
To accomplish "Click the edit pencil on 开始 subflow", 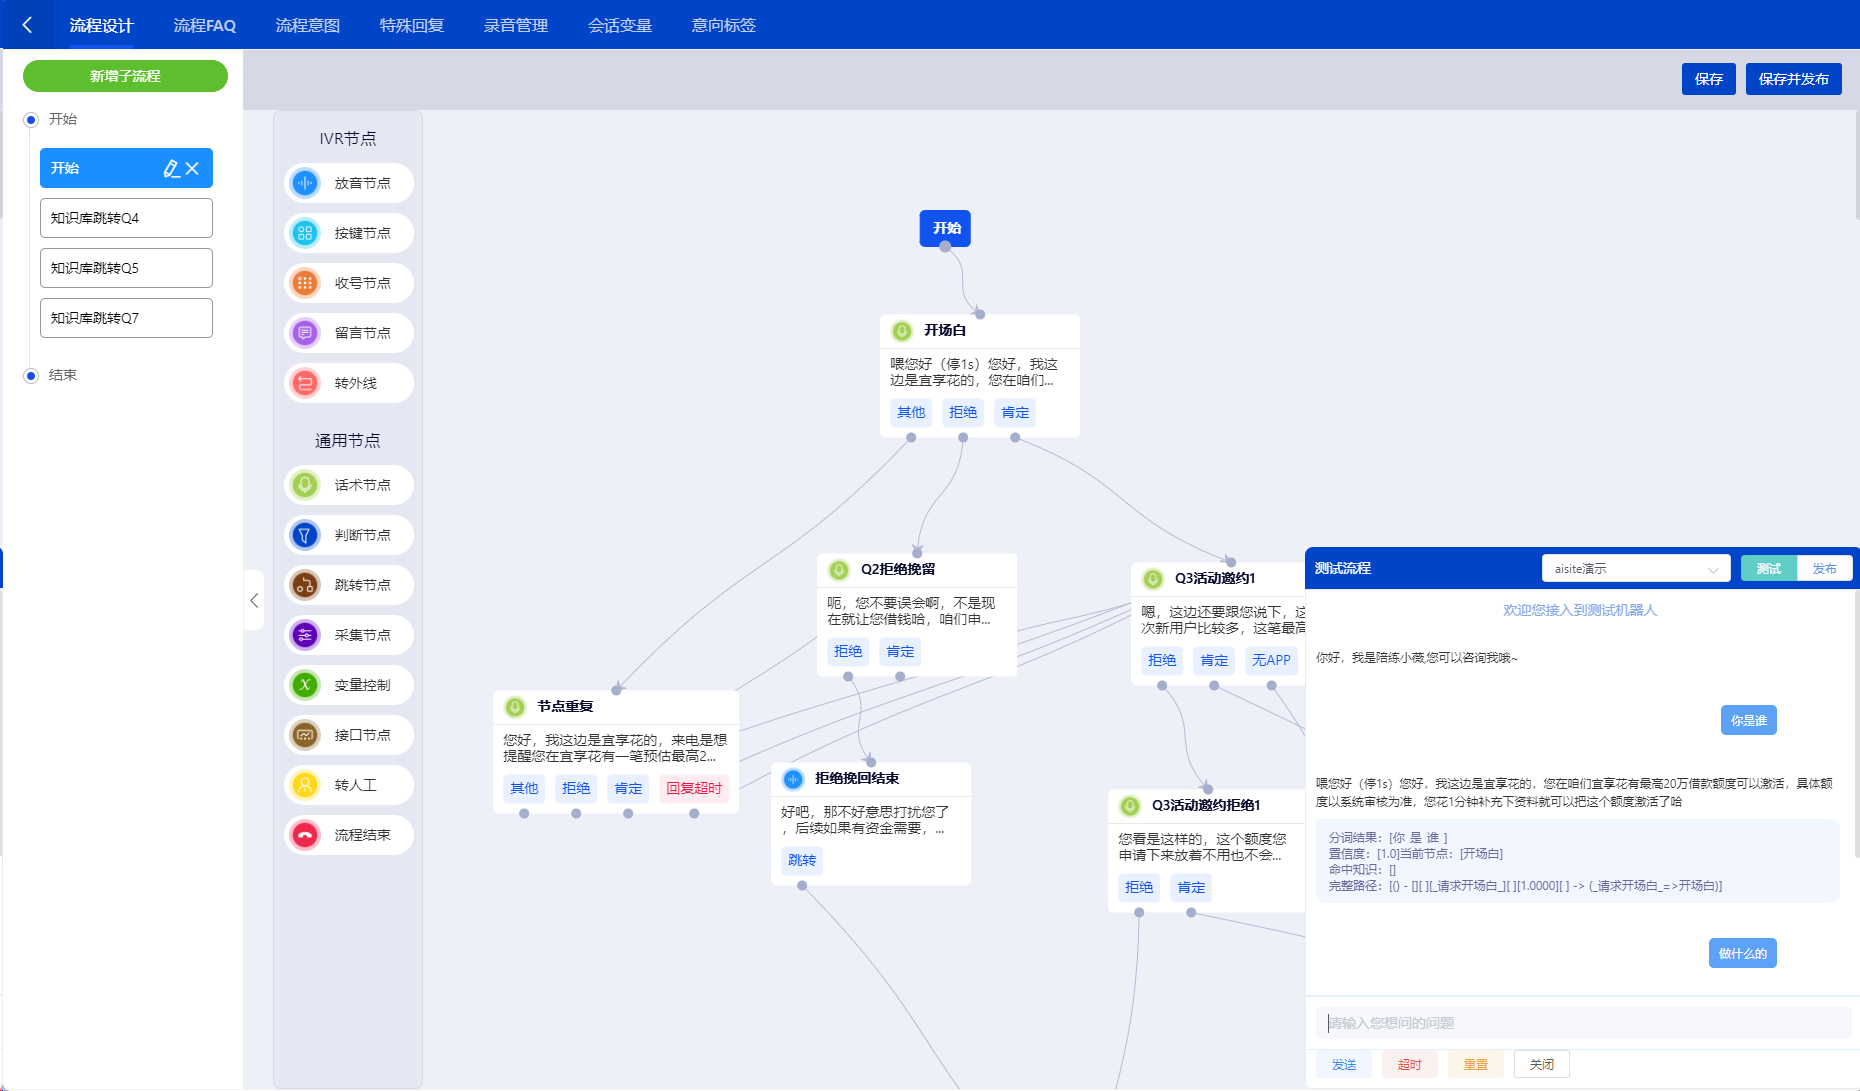I will coord(171,169).
